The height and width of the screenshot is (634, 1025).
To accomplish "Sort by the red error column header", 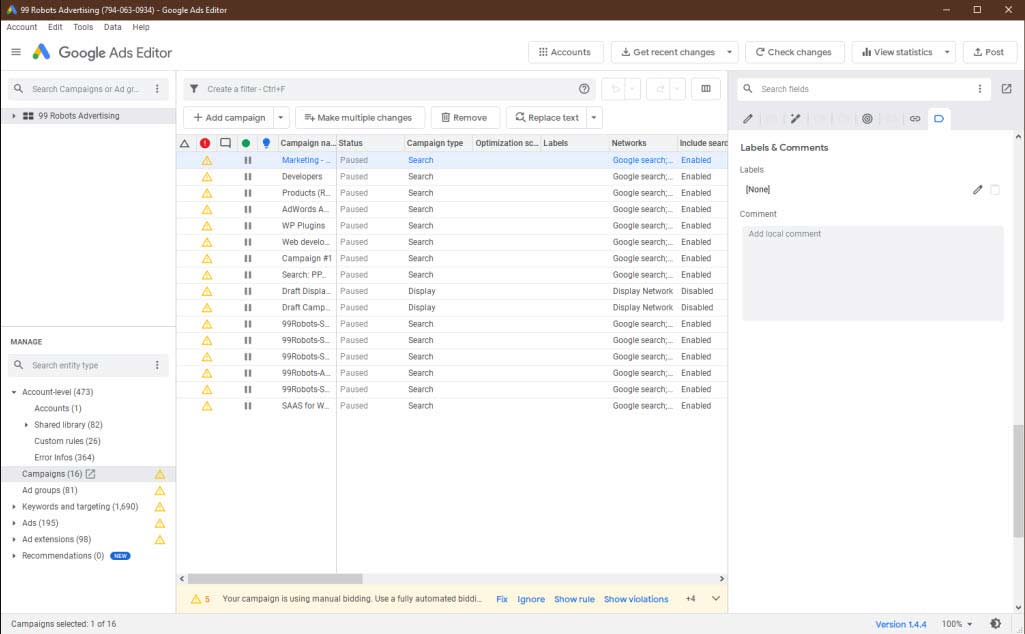I will 205,143.
